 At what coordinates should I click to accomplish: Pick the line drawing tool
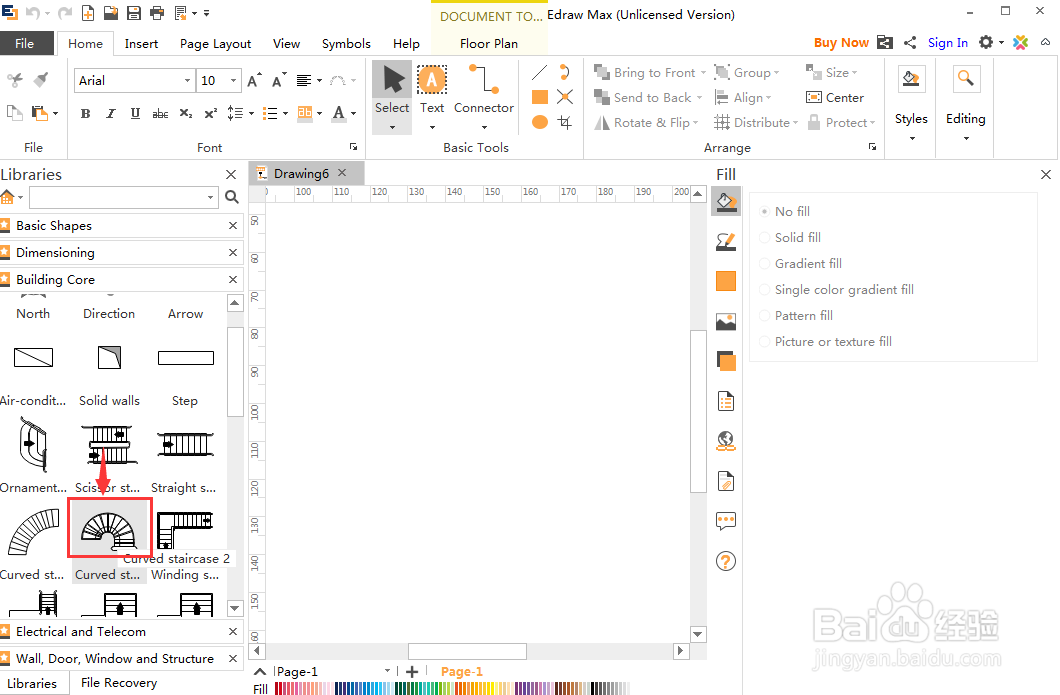click(539, 72)
